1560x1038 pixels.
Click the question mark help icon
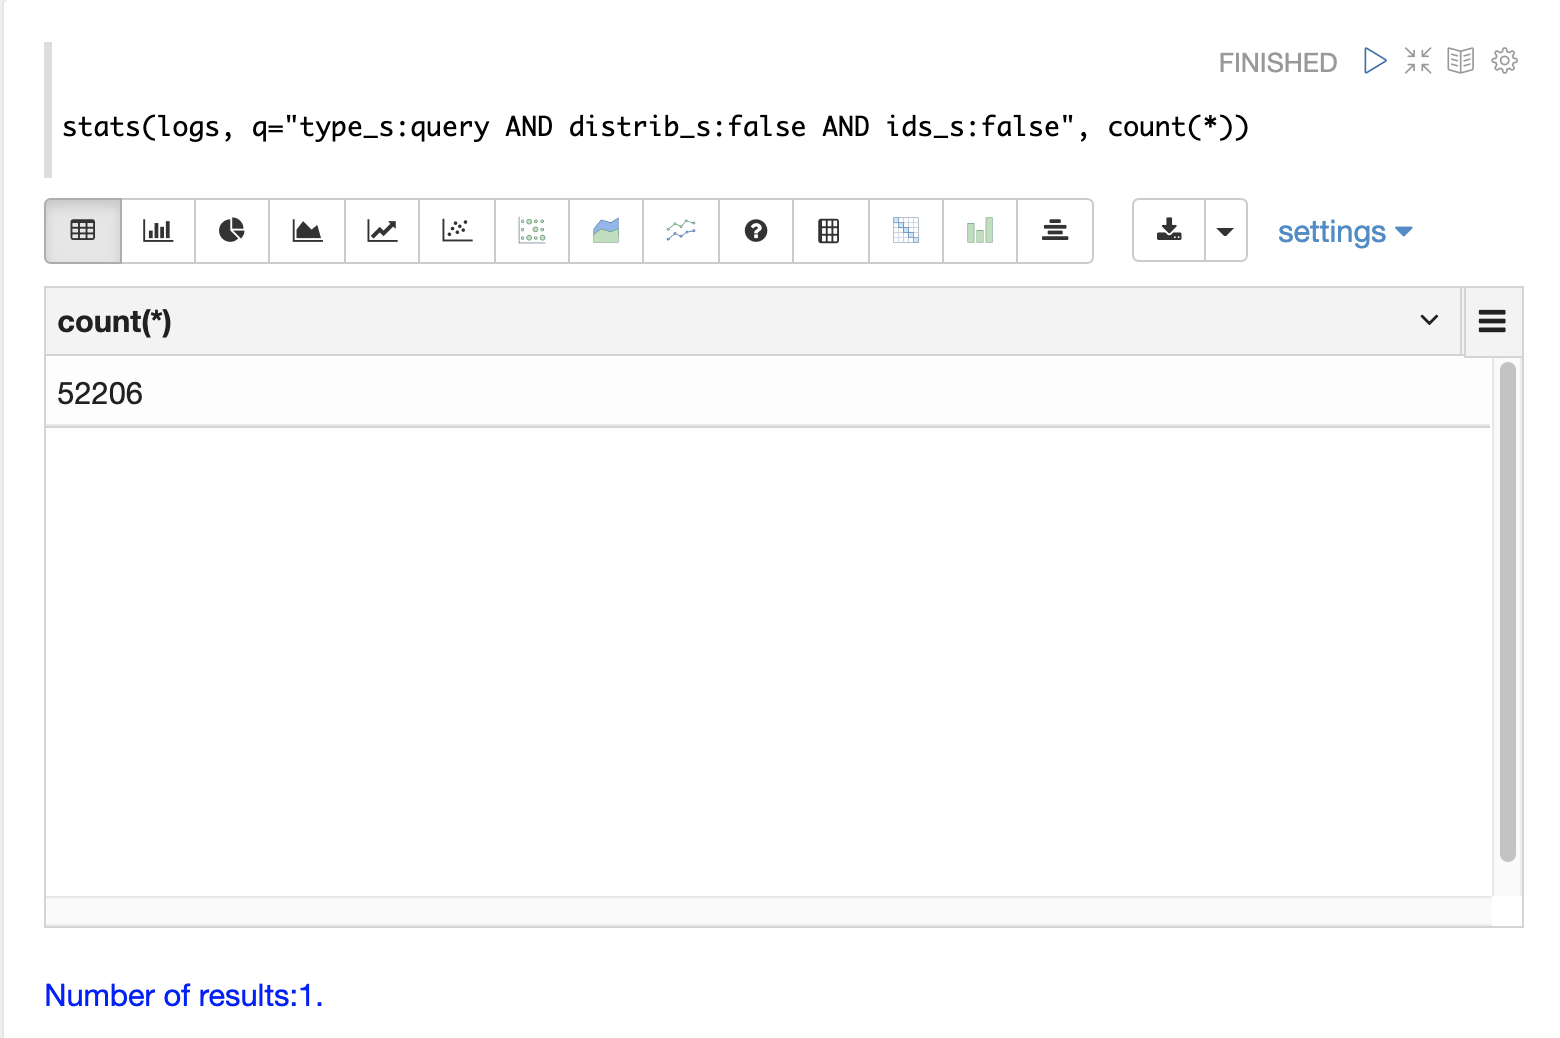click(x=756, y=231)
